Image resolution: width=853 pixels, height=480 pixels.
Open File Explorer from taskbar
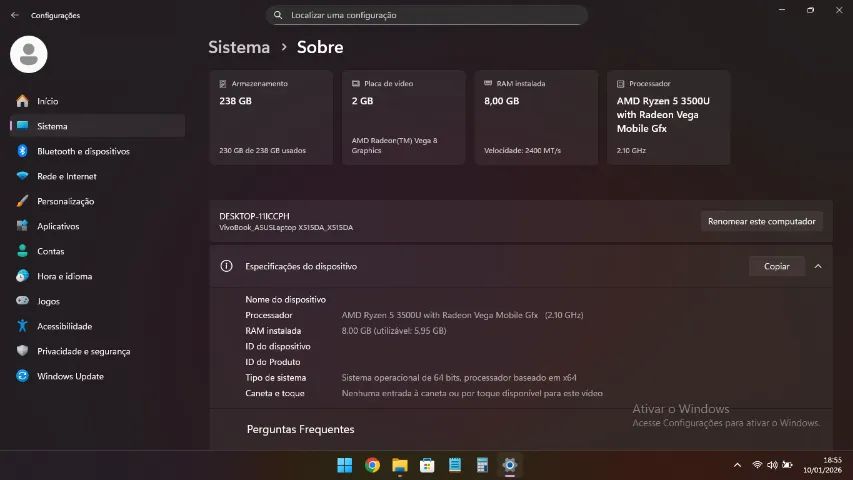coord(400,465)
